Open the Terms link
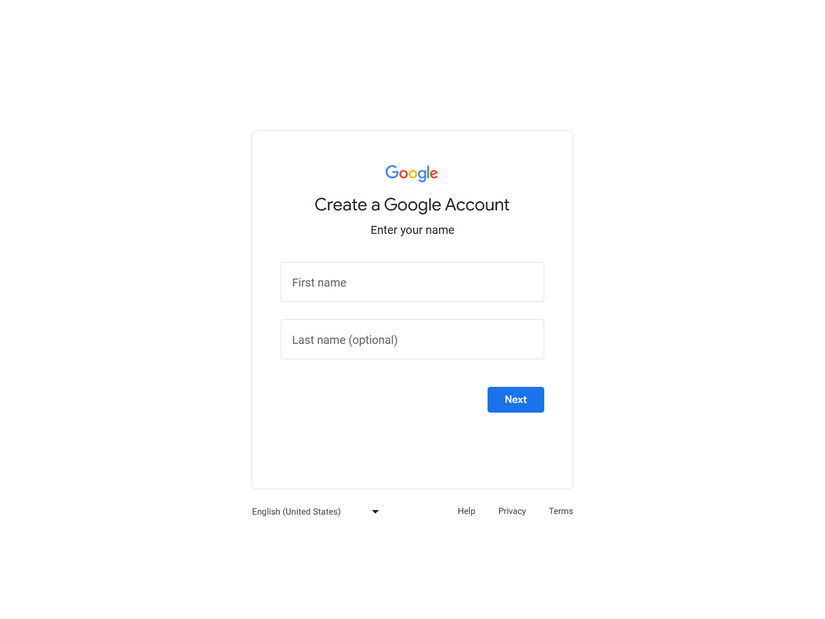Image resolution: width=825 pixels, height=619 pixels. click(x=561, y=511)
